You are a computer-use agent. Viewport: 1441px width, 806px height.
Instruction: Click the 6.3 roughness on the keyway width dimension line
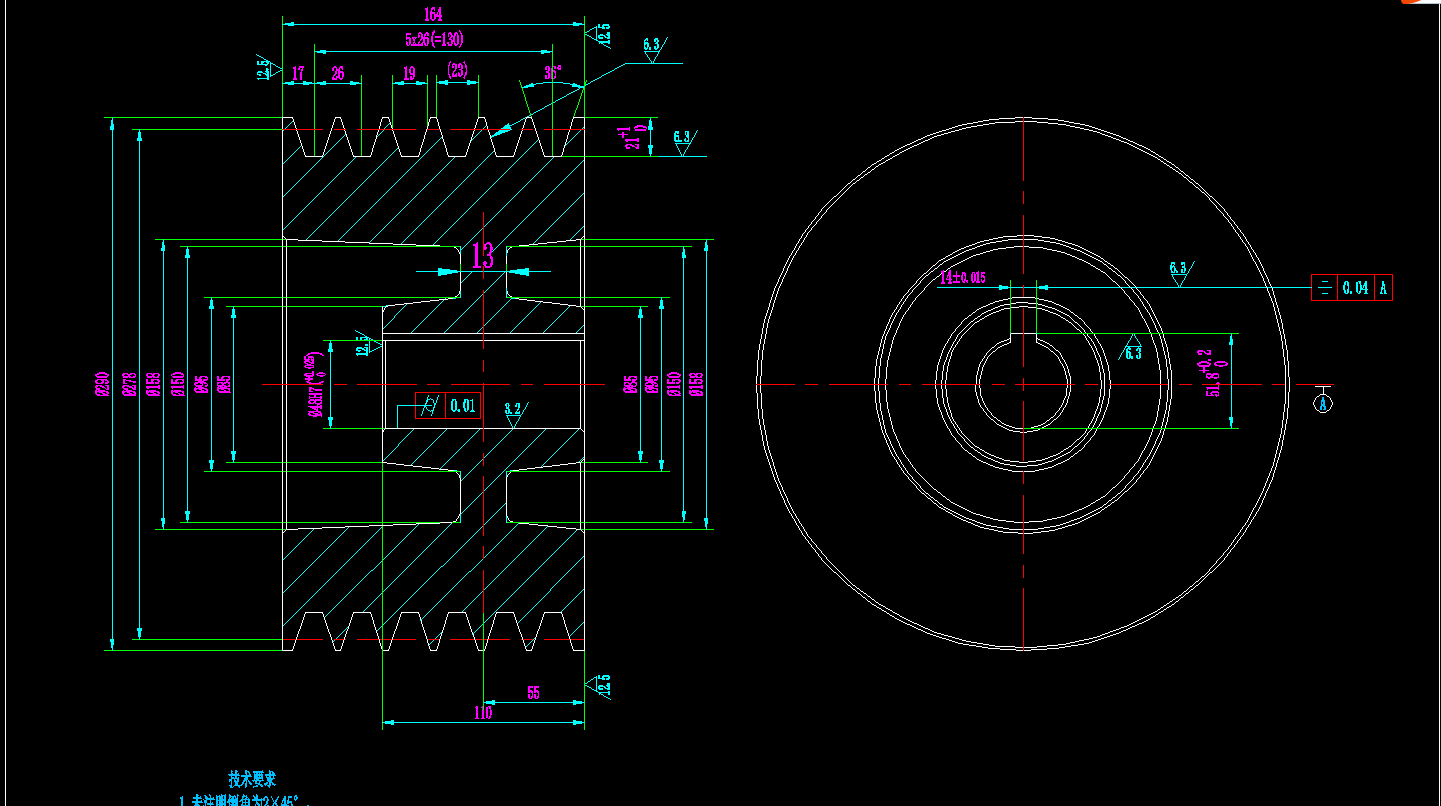pyautogui.click(x=1180, y=273)
